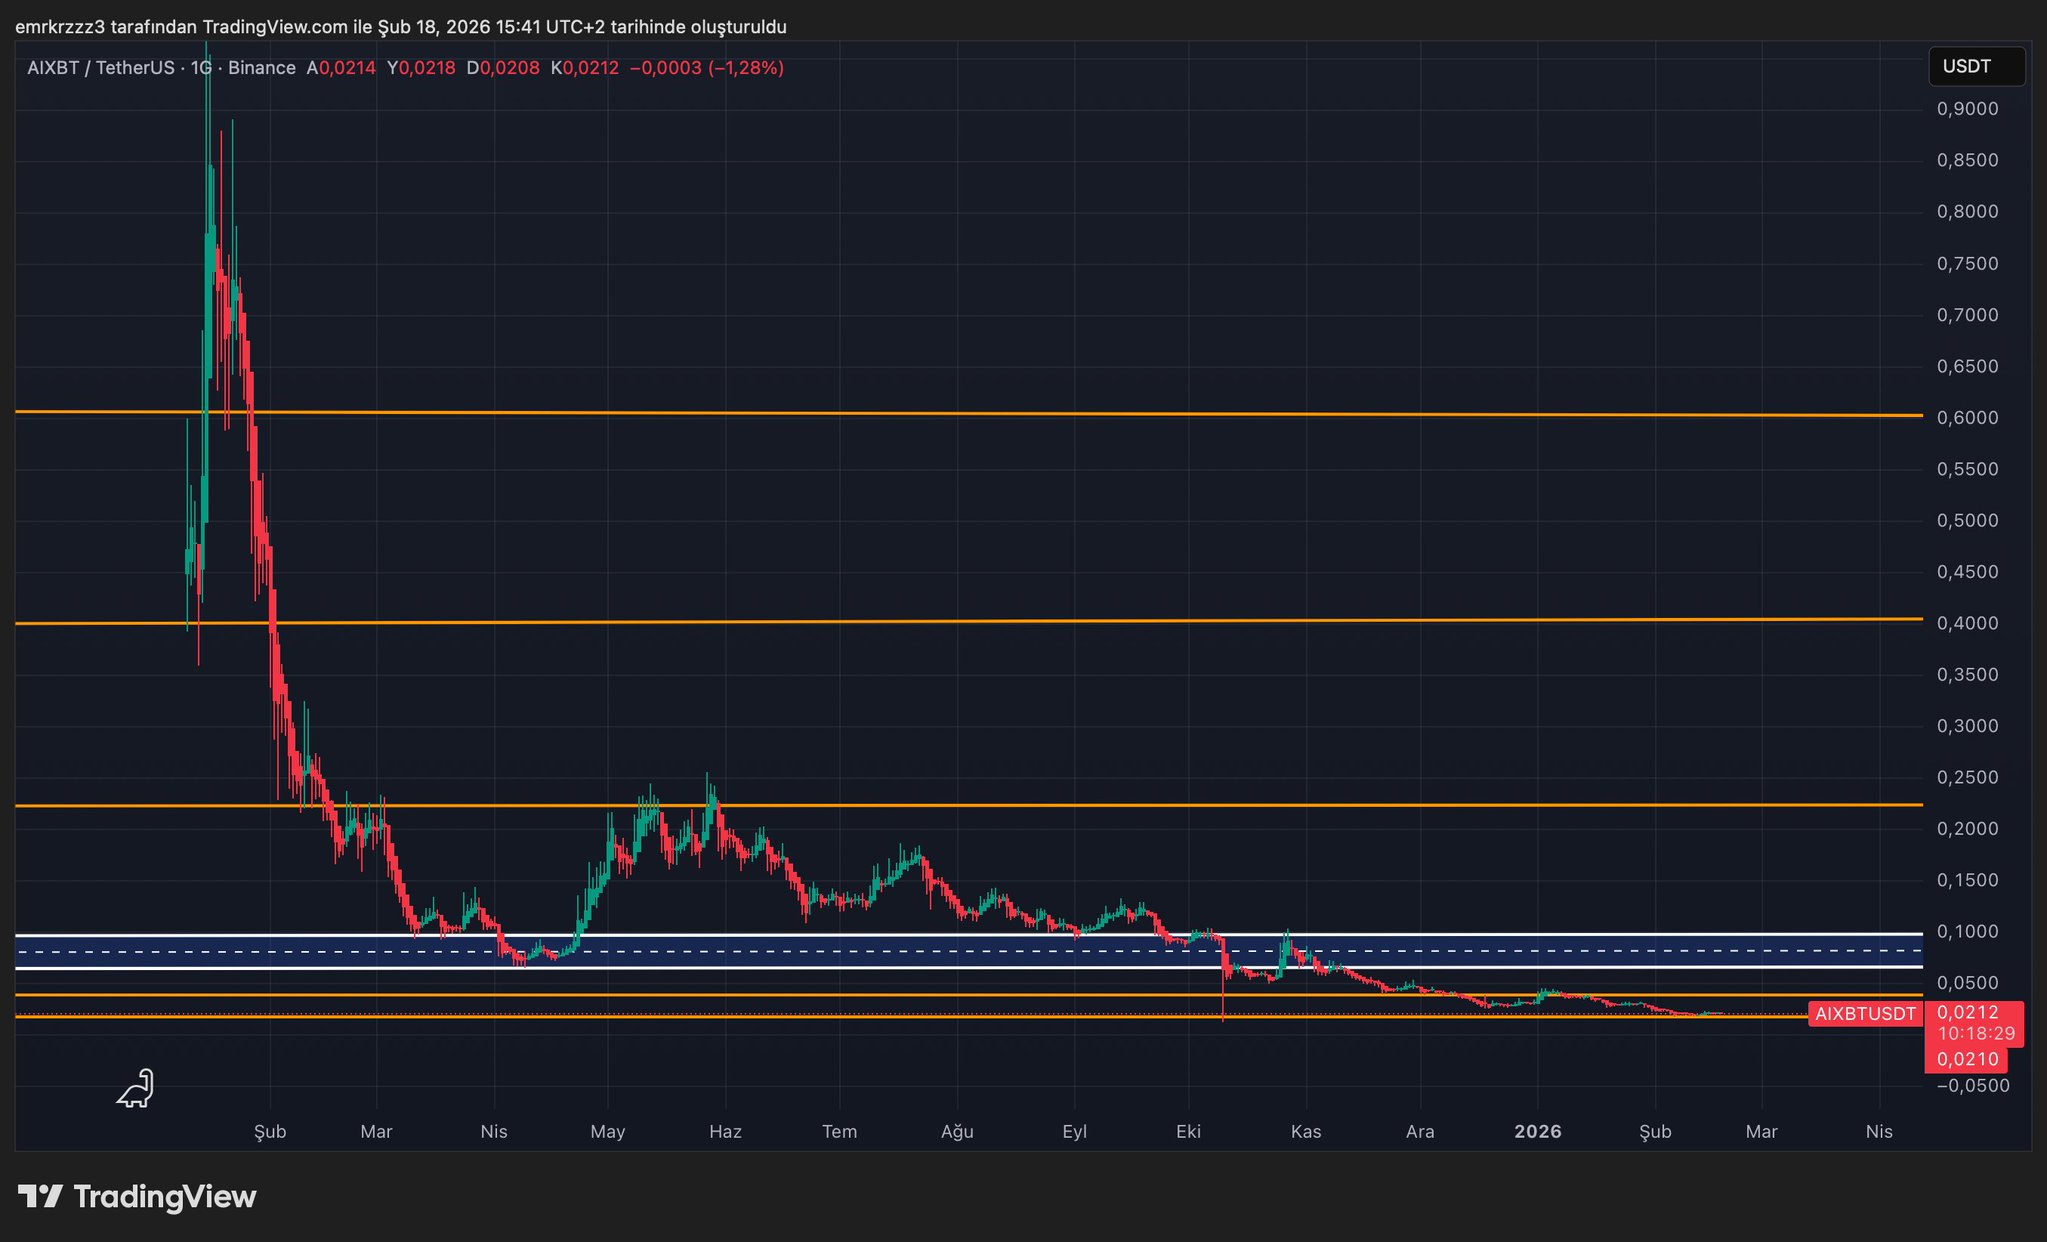The height and width of the screenshot is (1242, 2047).
Task: Click the Haz month on time axis
Action: 725,1132
